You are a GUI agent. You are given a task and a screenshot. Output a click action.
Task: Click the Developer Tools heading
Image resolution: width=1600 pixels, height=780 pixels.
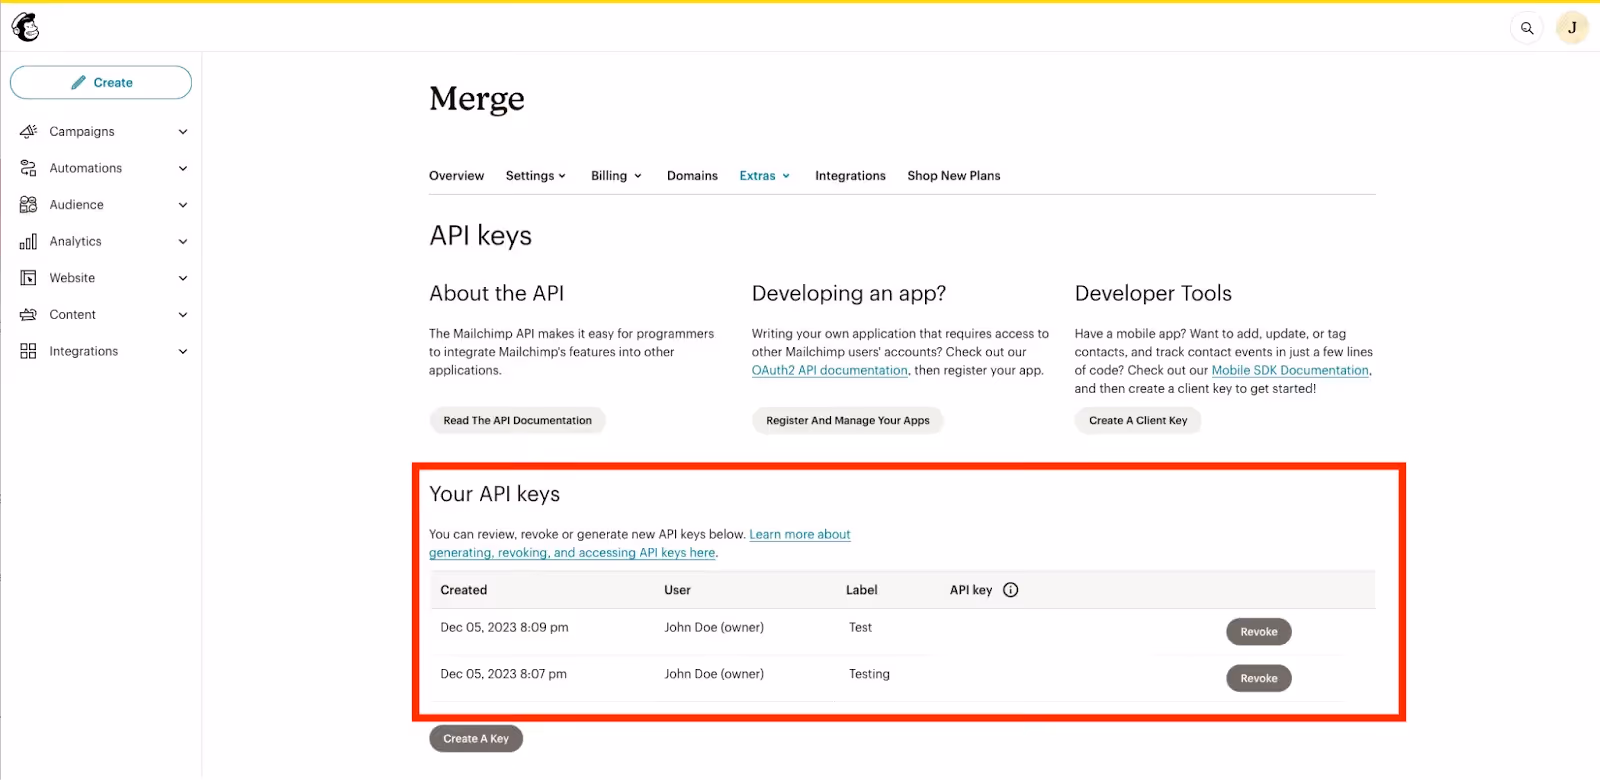click(x=1153, y=294)
